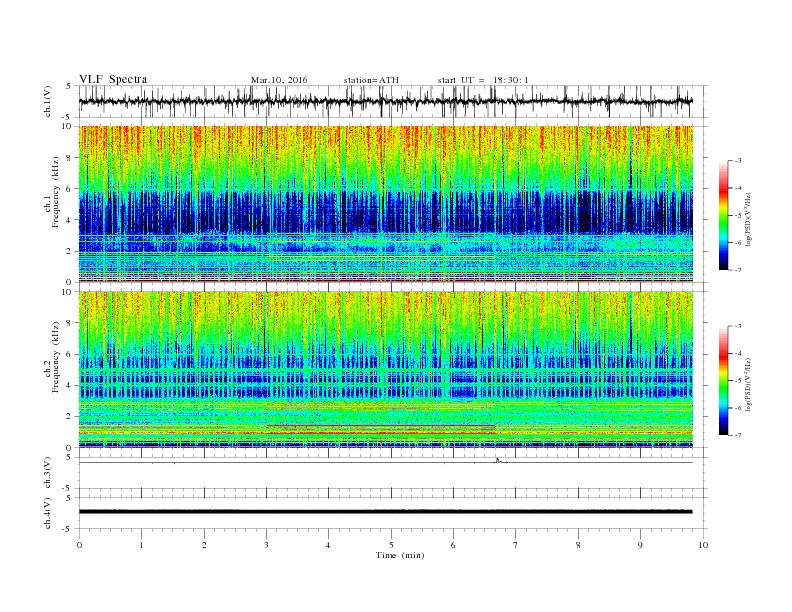Click the "4" kHz tick of ch.1 spectrogram
Screen dimensions: 792x612
pos(69,220)
